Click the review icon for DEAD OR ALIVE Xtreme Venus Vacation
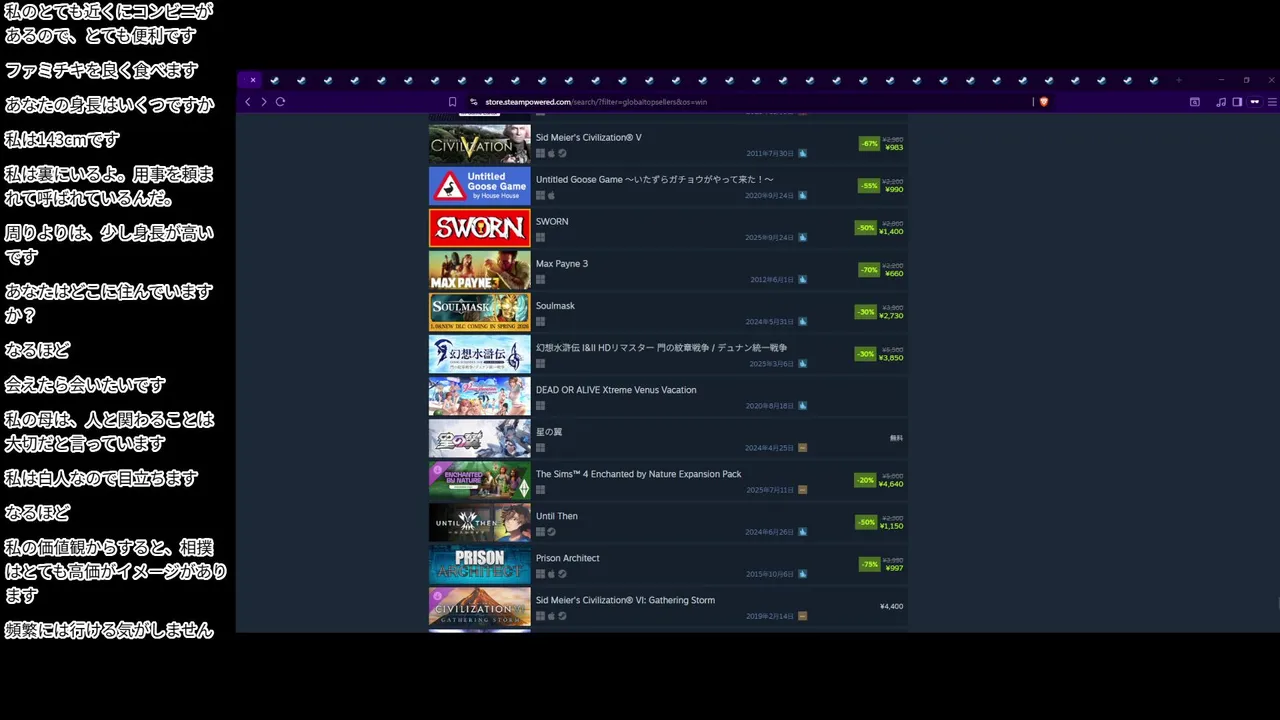Screen dimensions: 1280x720 click(803, 406)
